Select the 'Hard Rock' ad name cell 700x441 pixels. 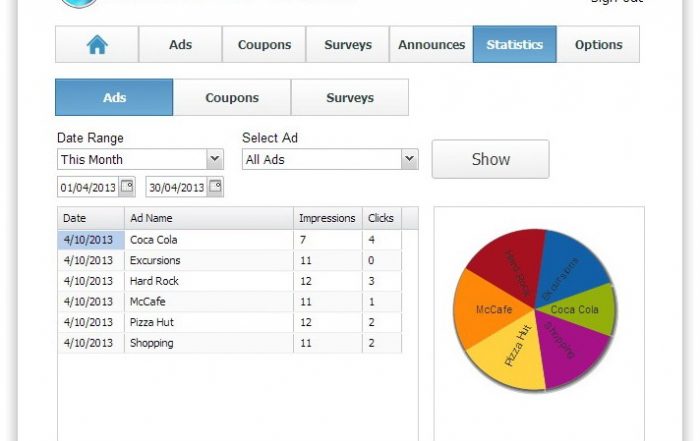coord(209,281)
